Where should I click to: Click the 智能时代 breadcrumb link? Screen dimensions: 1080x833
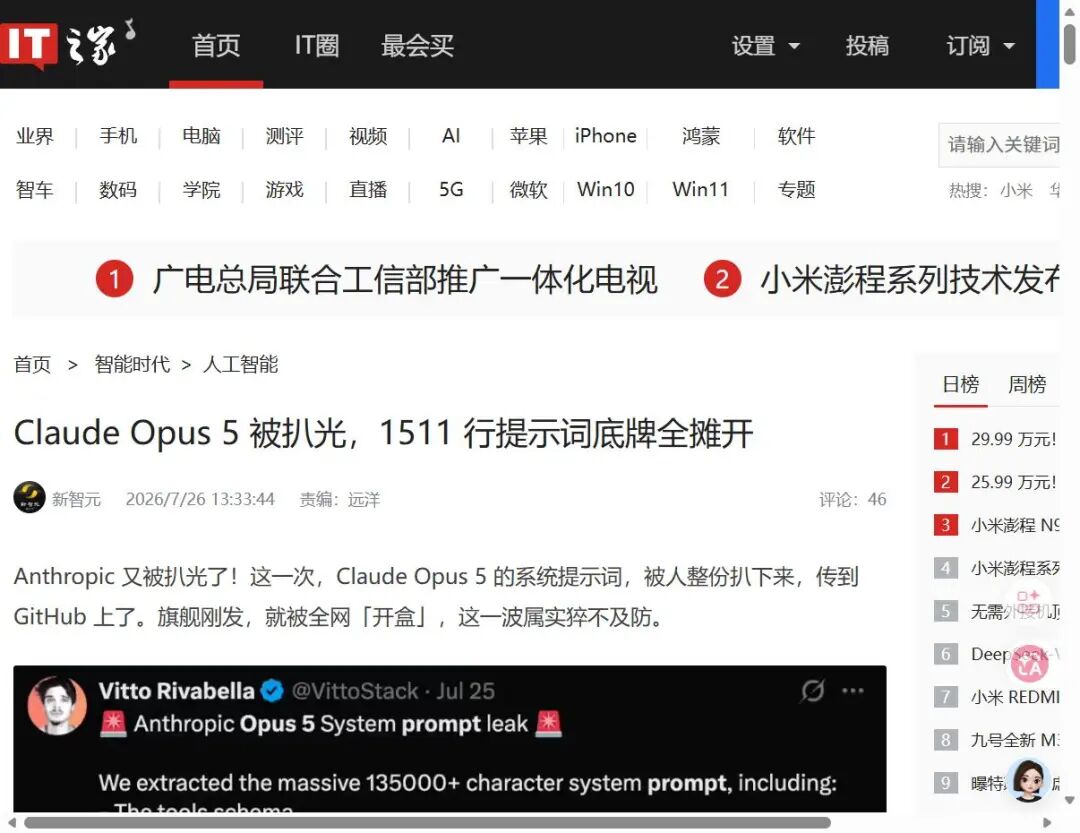click(x=132, y=364)
